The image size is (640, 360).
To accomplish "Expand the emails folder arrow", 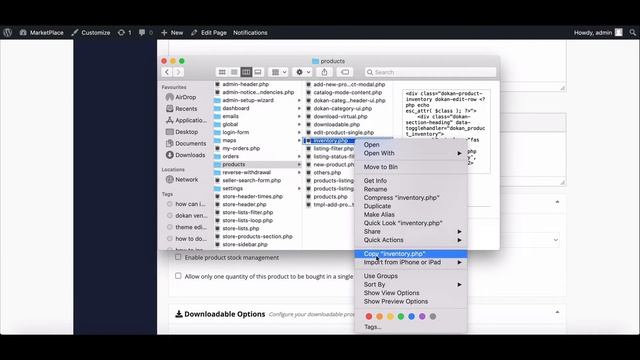I will tap(299, 116).
